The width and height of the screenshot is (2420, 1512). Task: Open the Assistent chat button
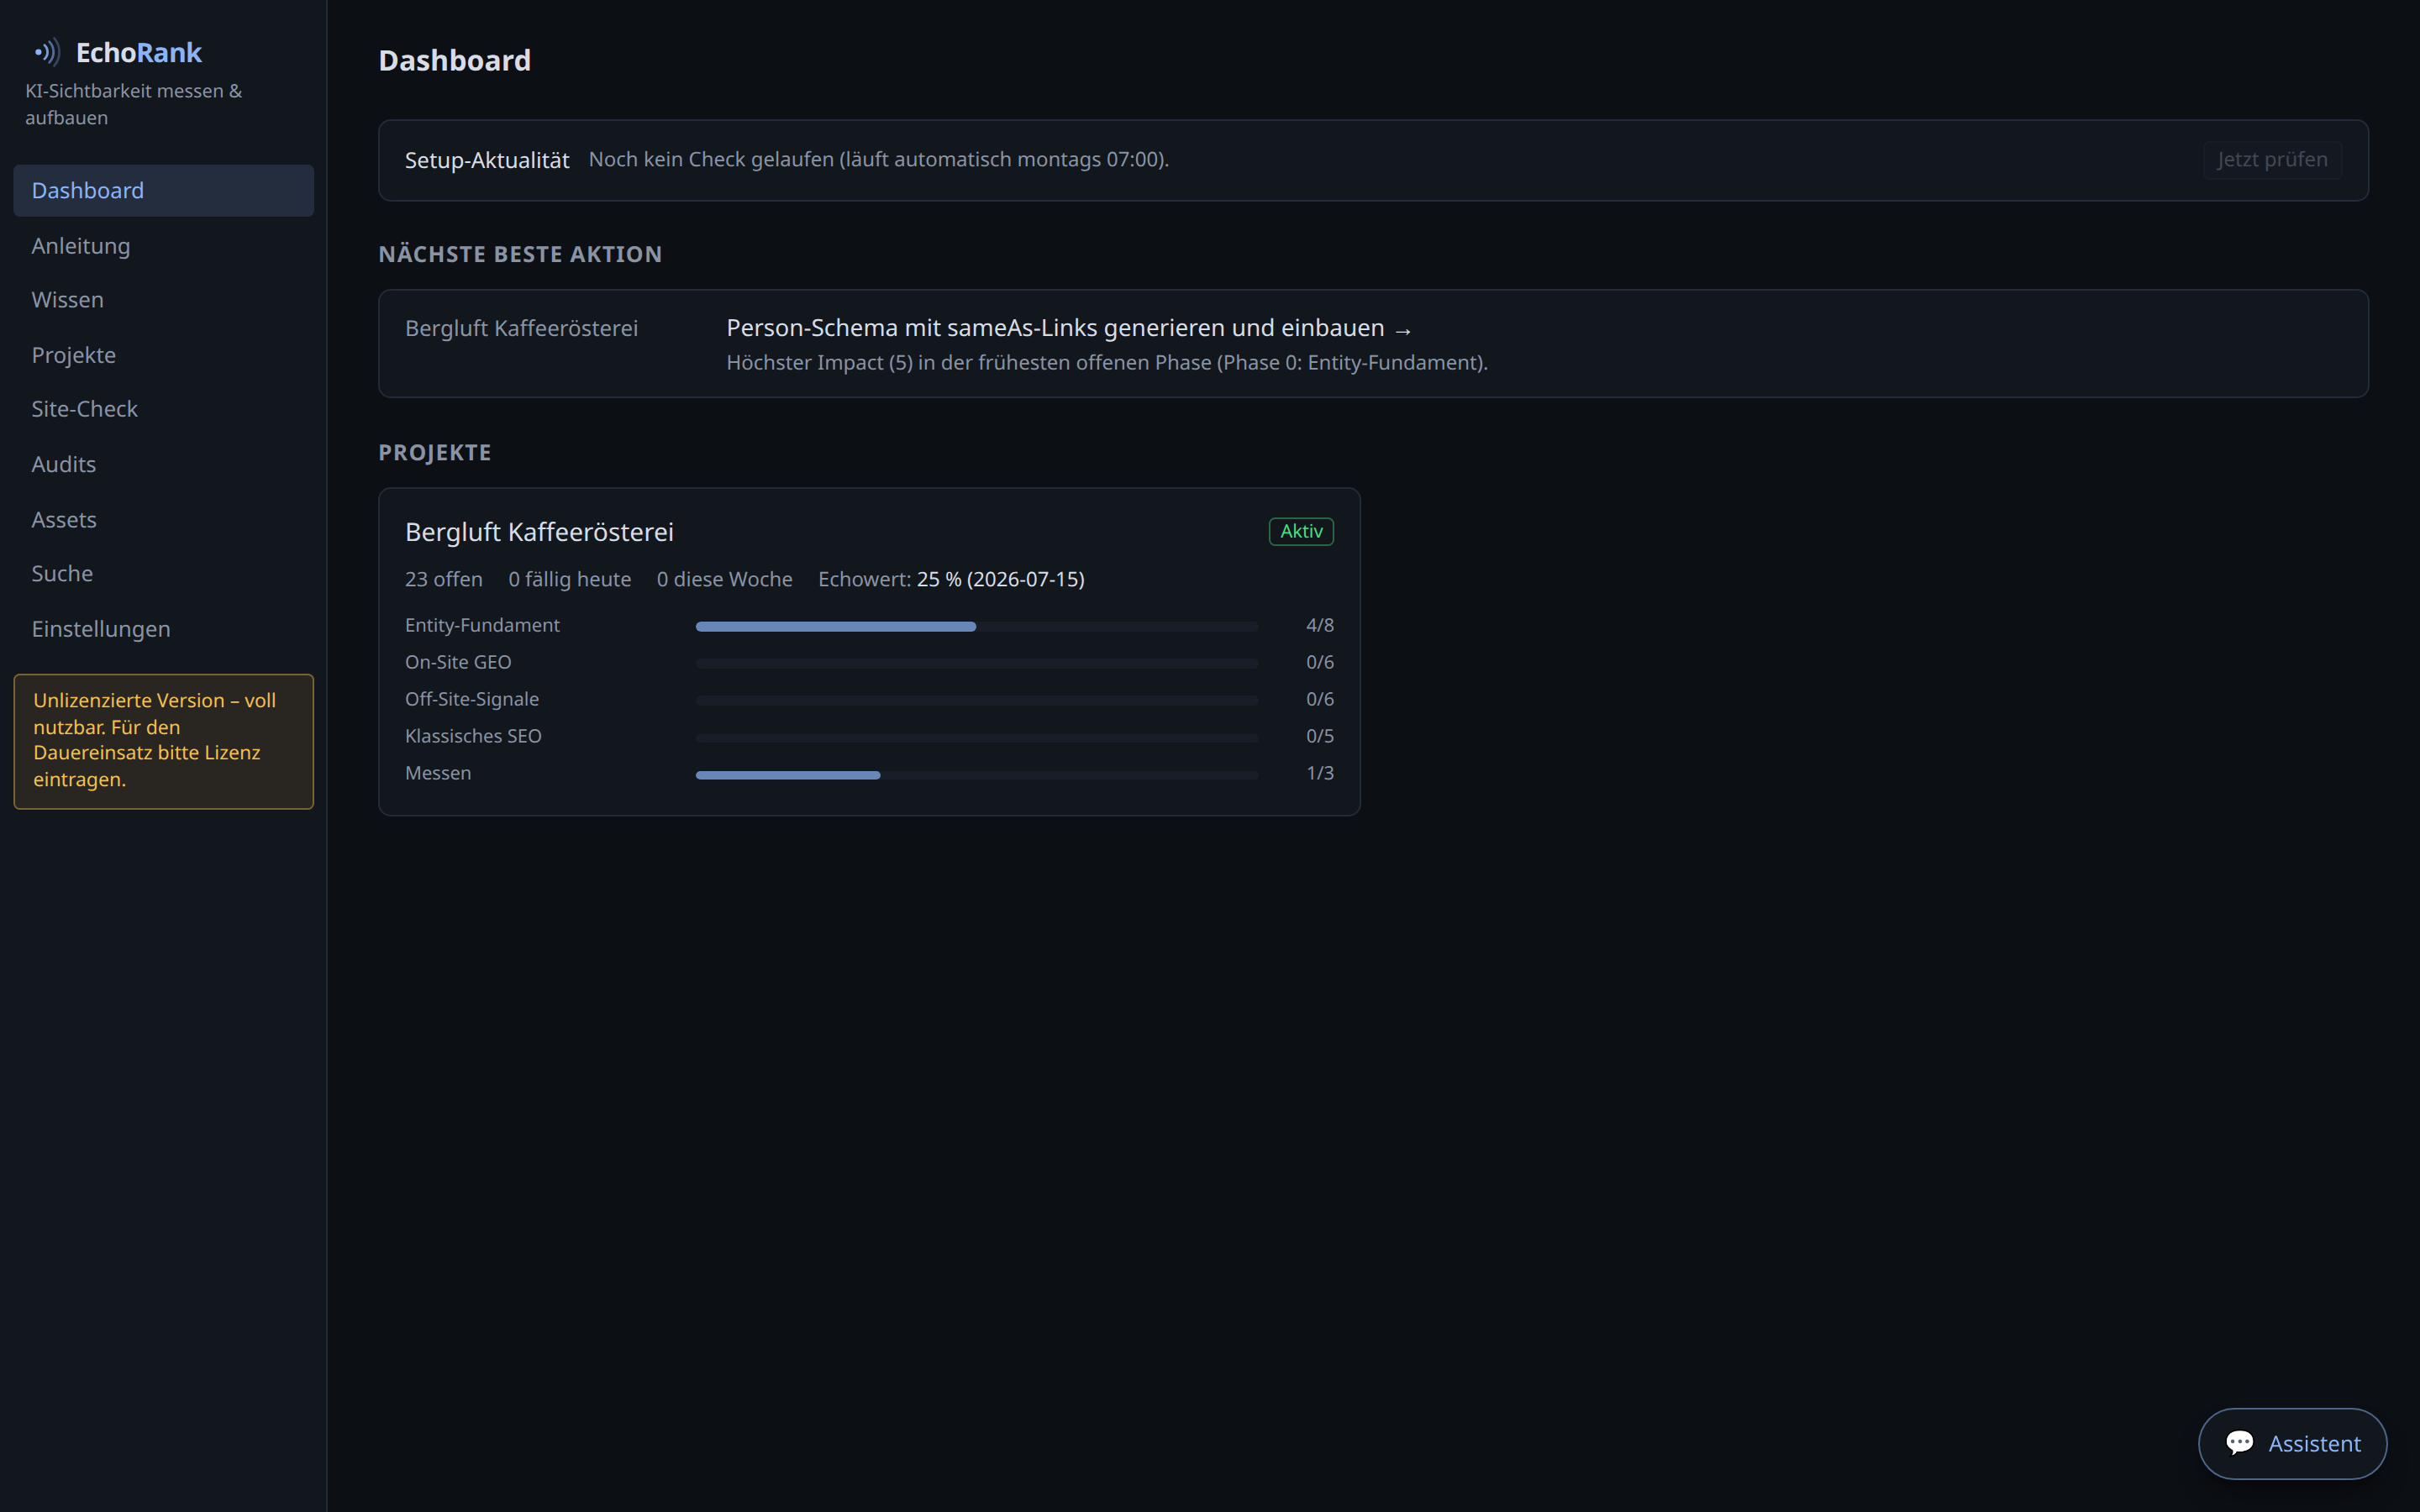tap(2292, 1443)
